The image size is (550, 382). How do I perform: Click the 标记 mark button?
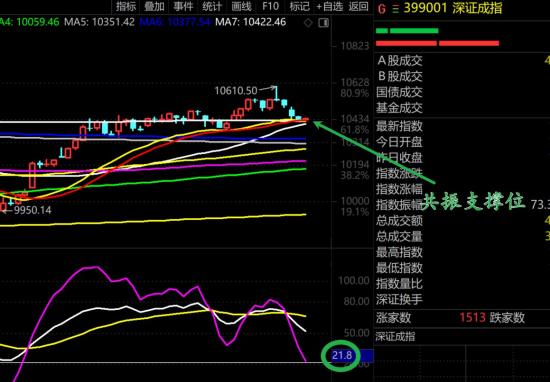(300, 6)
